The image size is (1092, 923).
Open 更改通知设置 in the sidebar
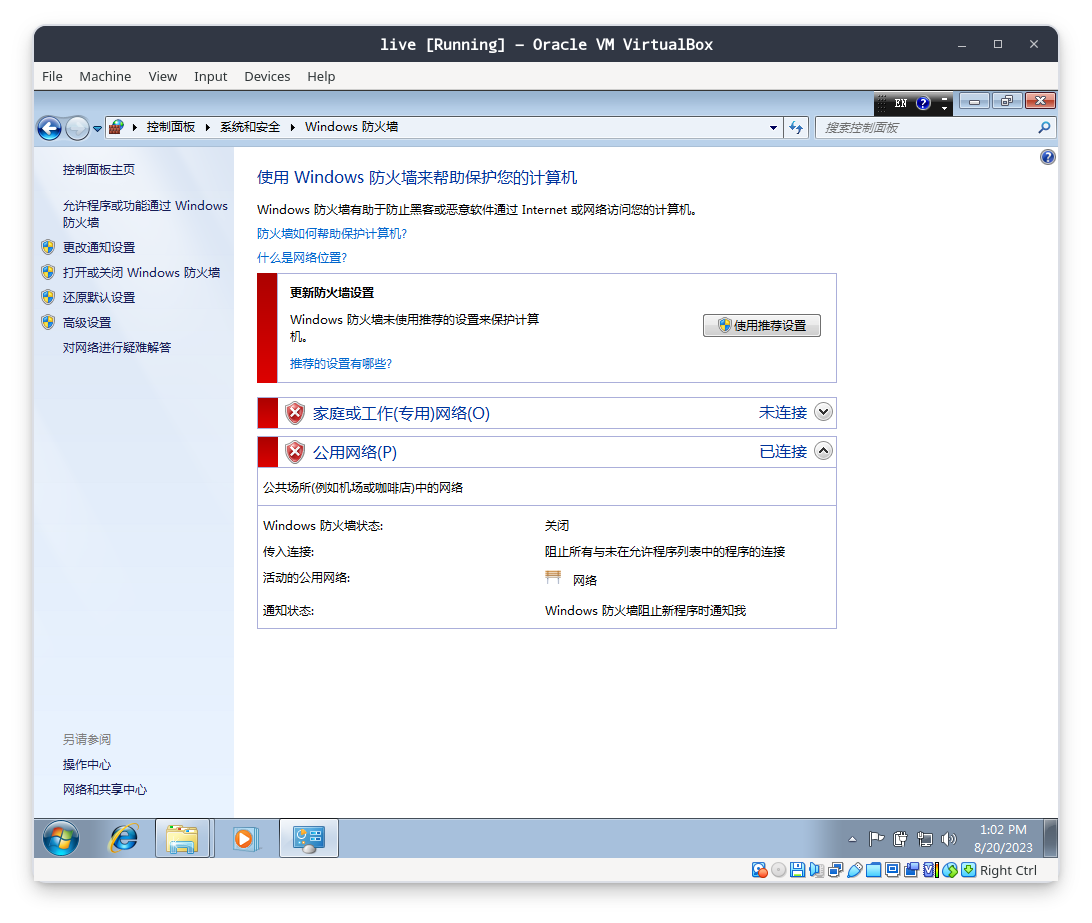point(99,247)
